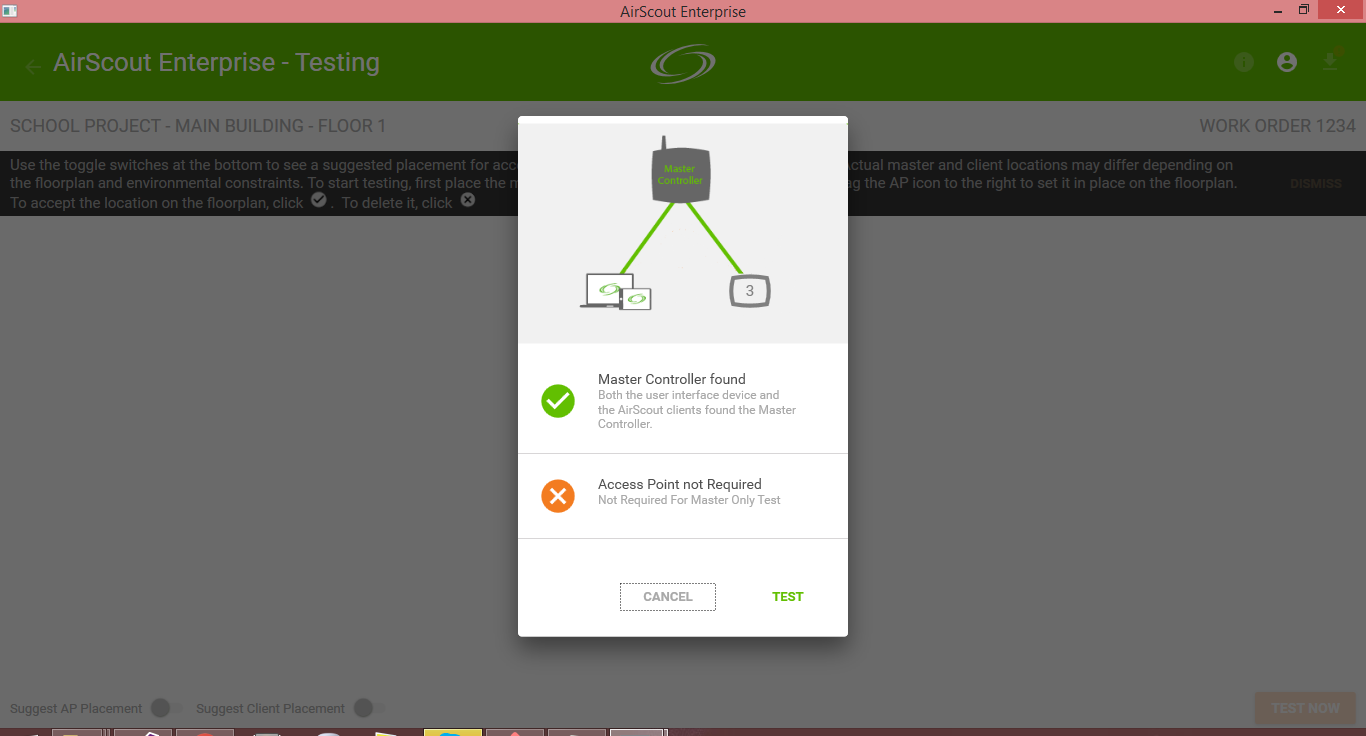This screenshot has height=736, width=1366.
Task: Click the app icon in the title bar
Action: coord(10,10)
